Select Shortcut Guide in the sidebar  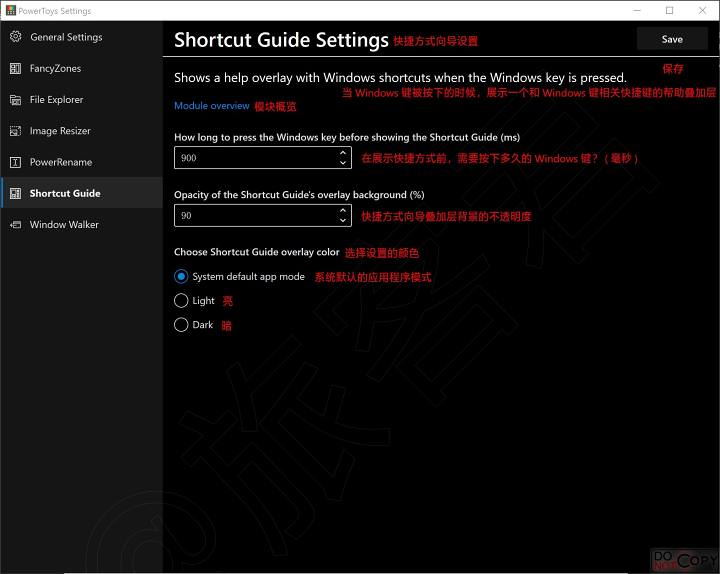point(82,193)
